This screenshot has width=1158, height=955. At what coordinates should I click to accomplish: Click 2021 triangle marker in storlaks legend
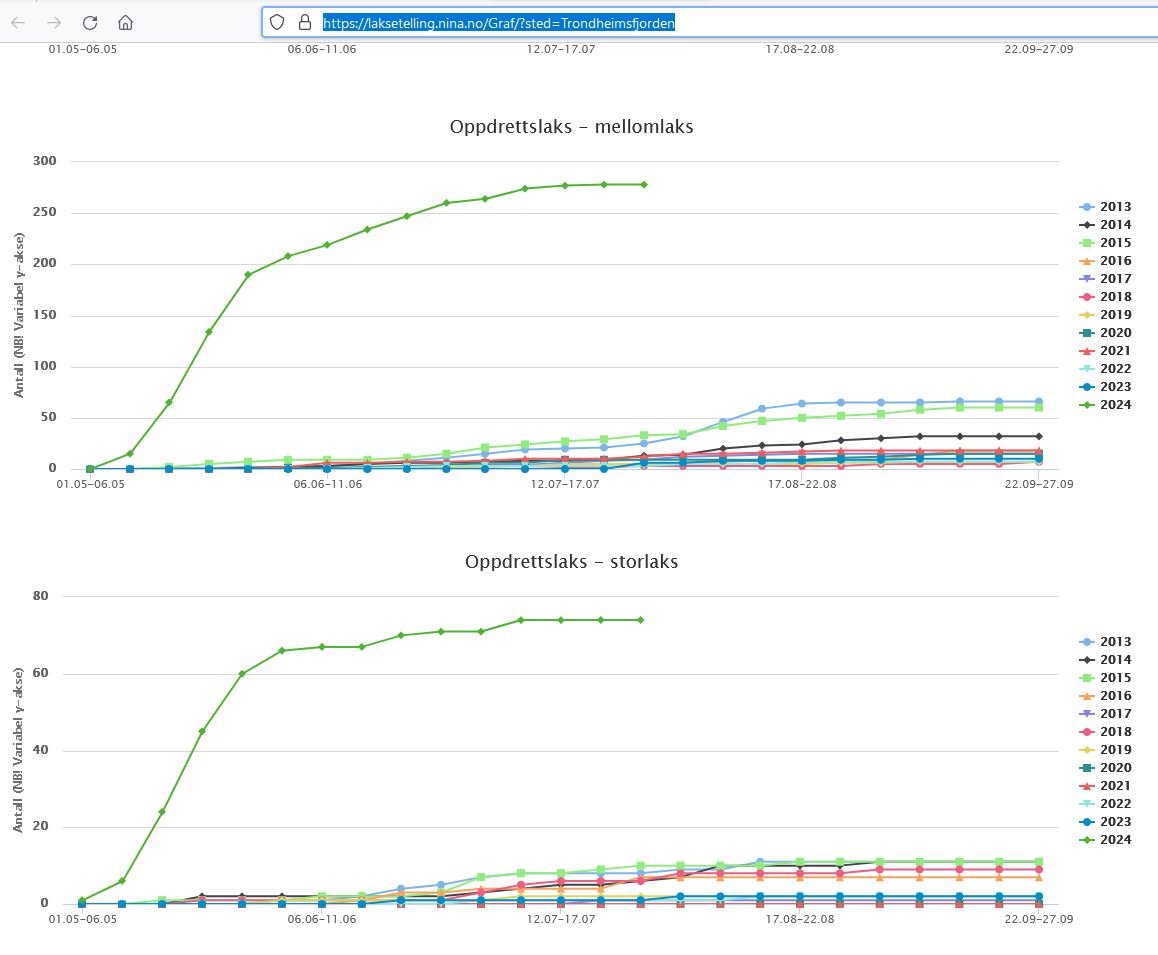pos(1086,786)
